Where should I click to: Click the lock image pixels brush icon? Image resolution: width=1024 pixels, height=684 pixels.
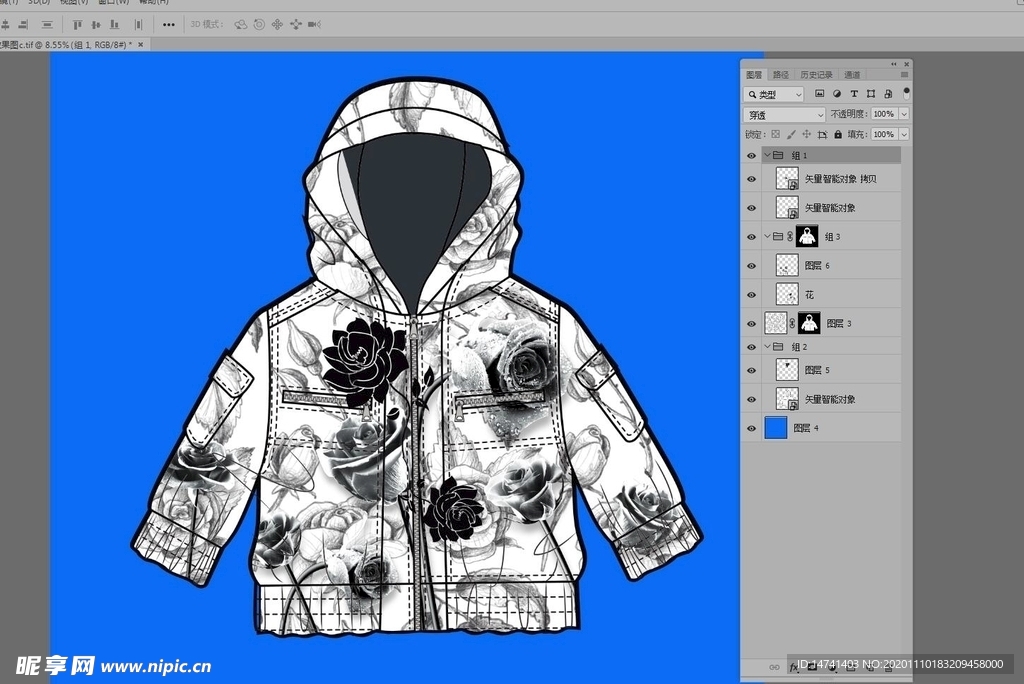pos(790,134)
